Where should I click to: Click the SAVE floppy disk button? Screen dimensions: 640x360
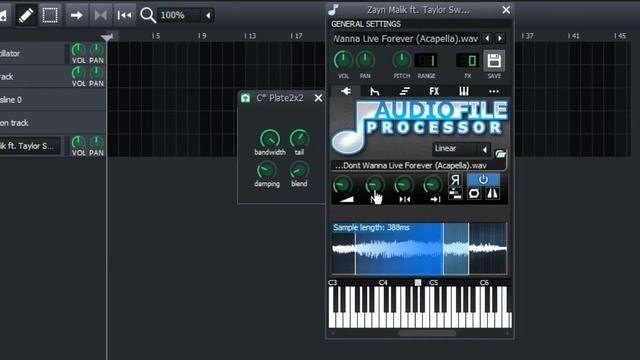pos(494,61)
